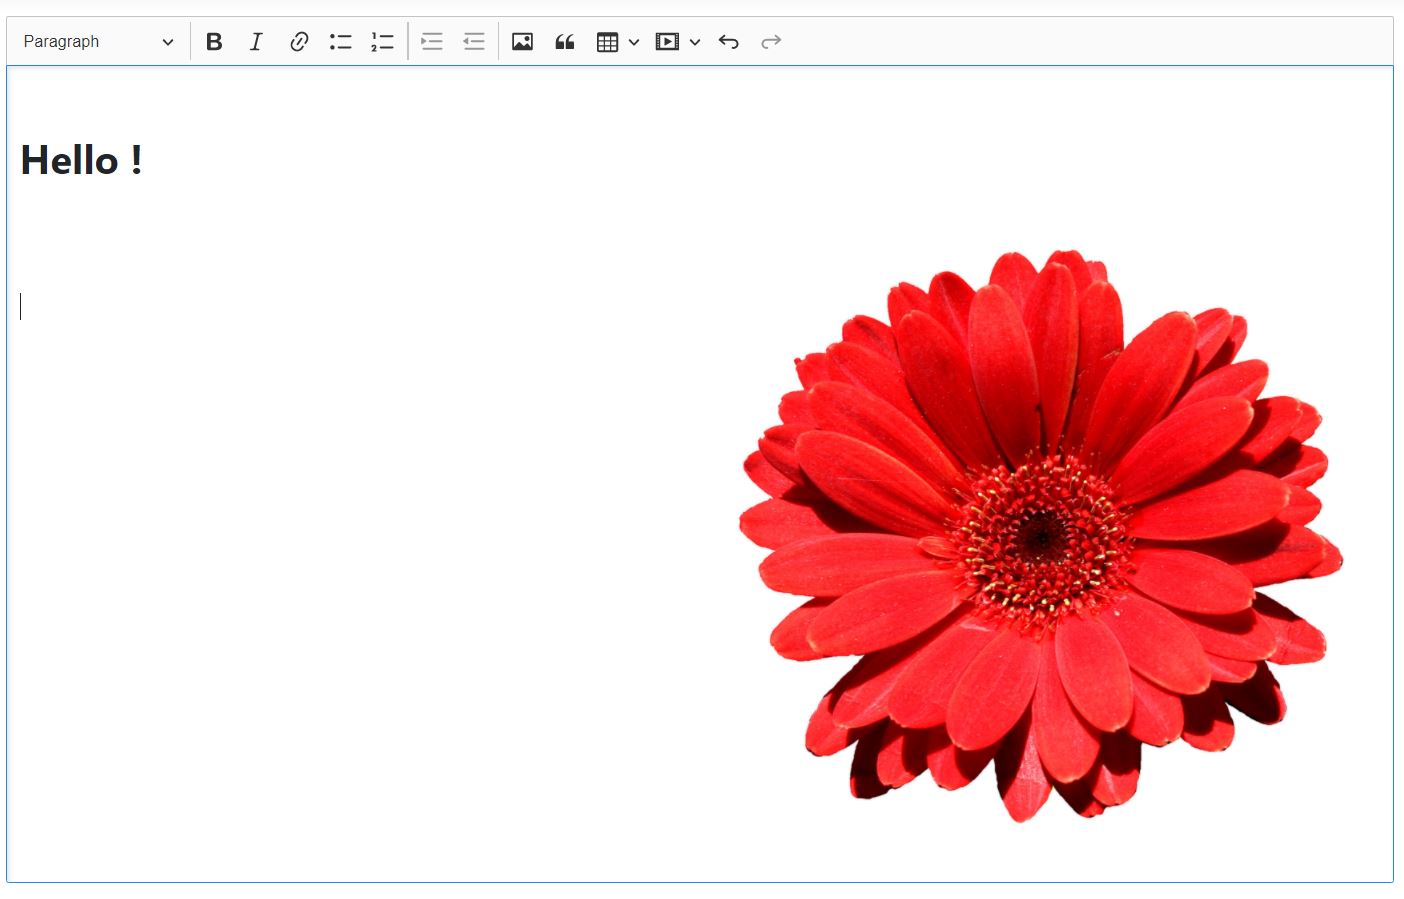Click the grayed-out redo arrow

point(771,42)
